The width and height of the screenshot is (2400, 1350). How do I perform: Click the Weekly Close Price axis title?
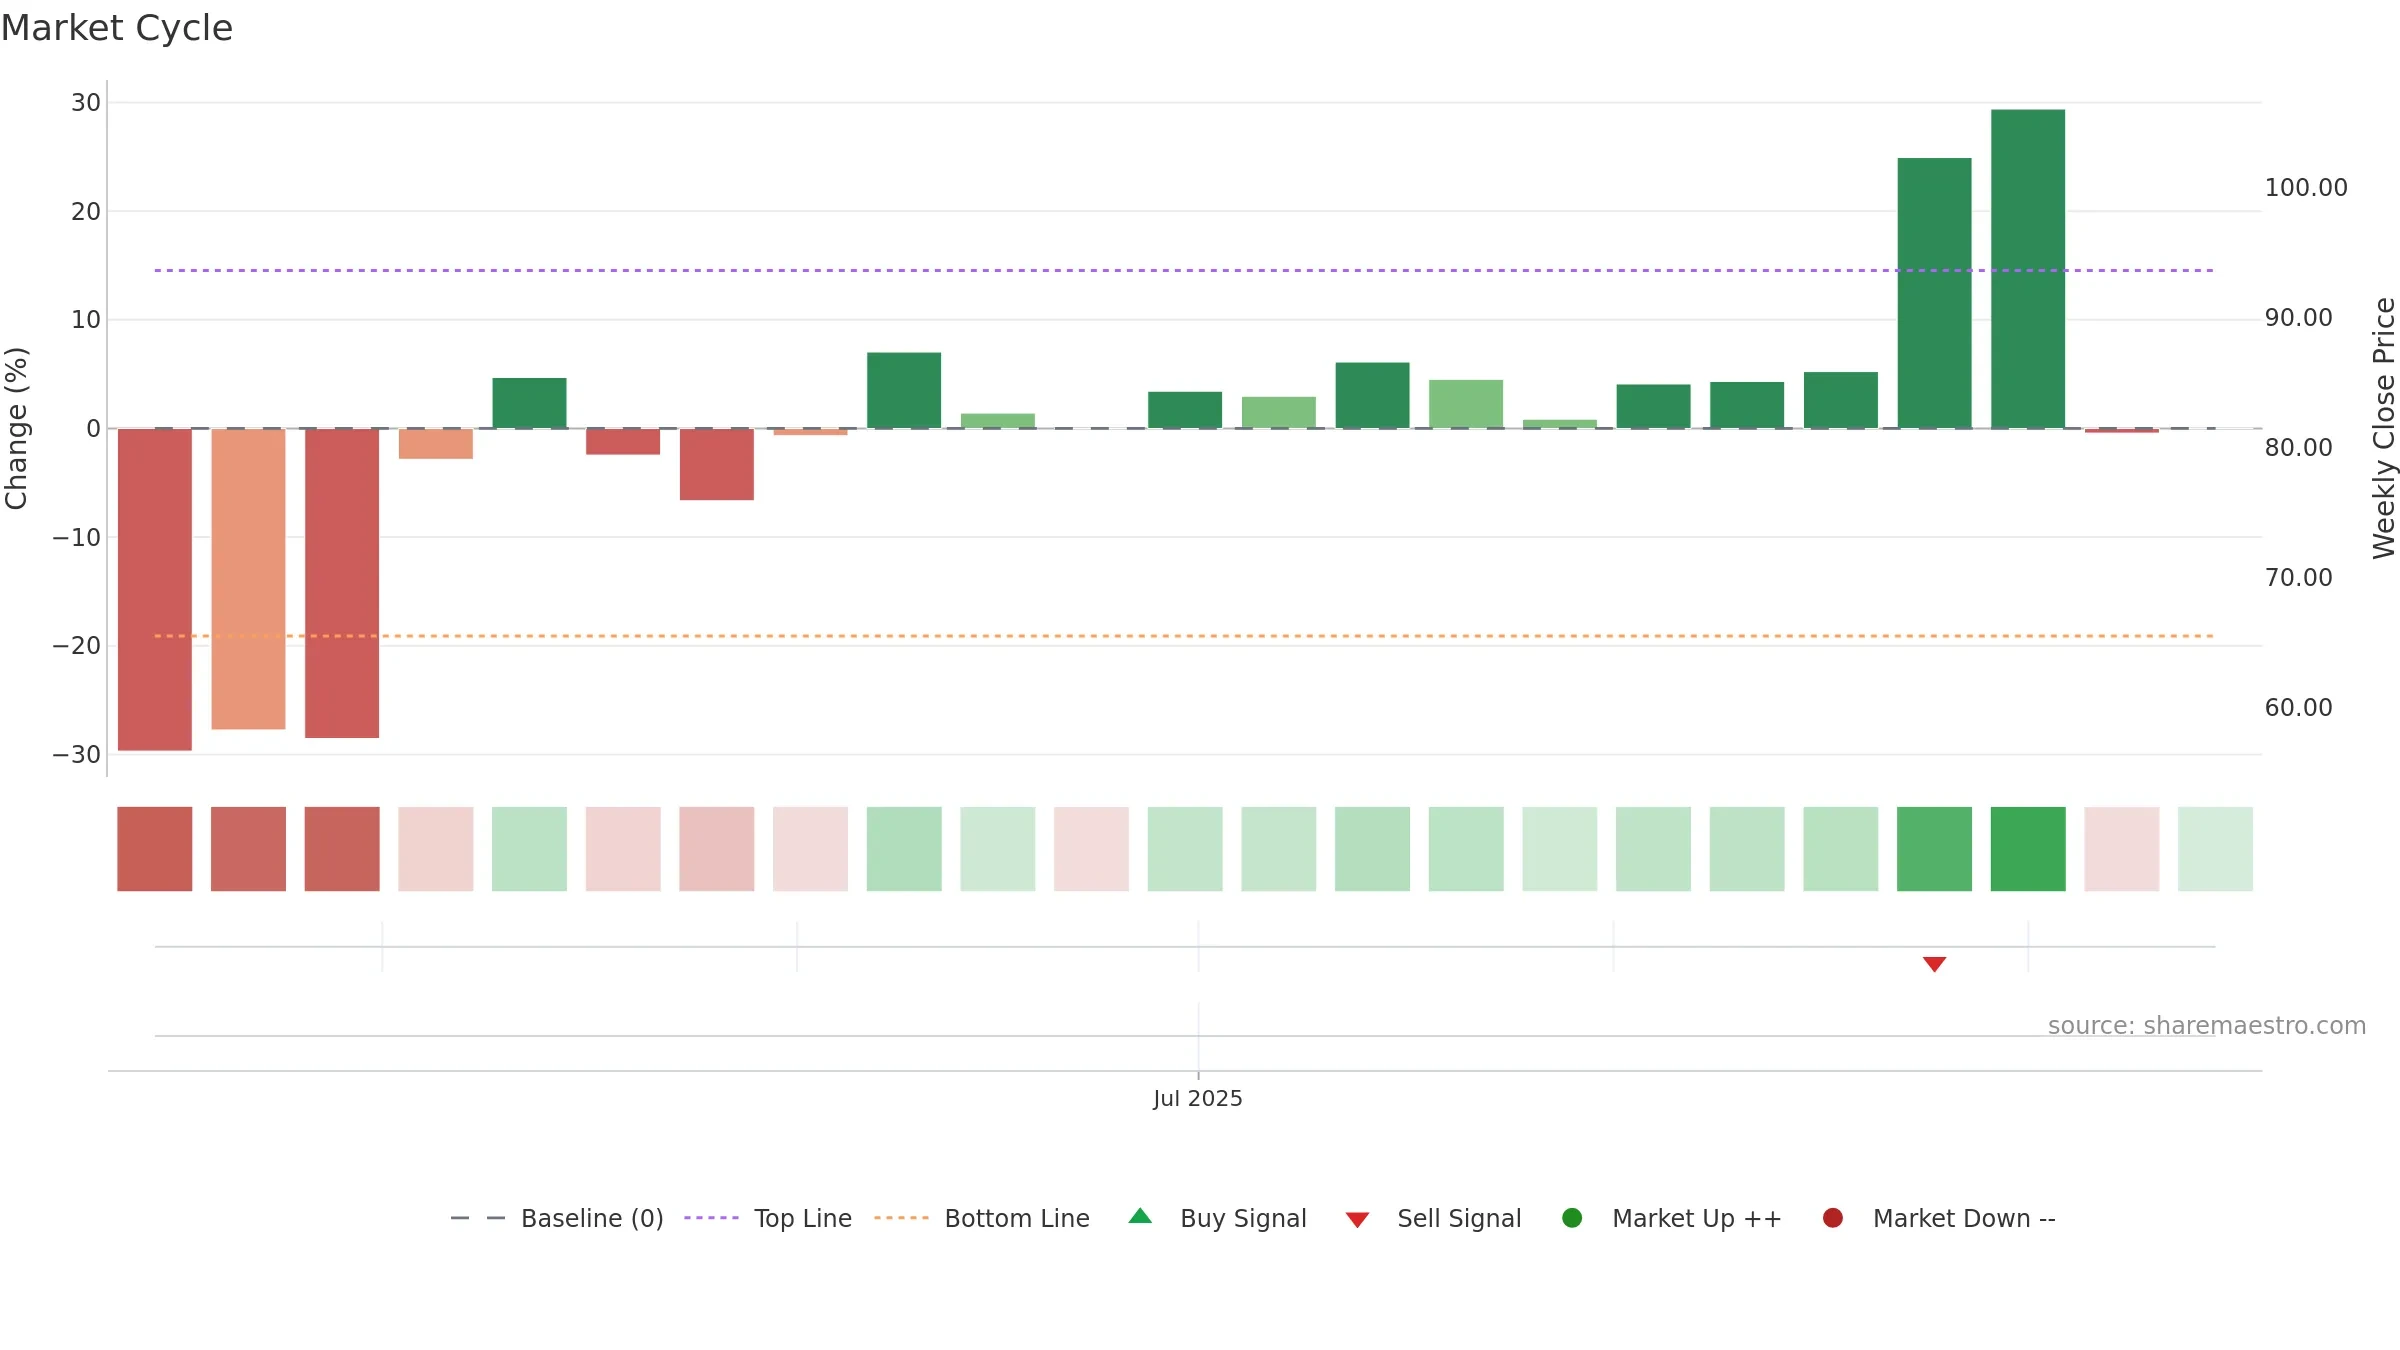coord(2384,428)
